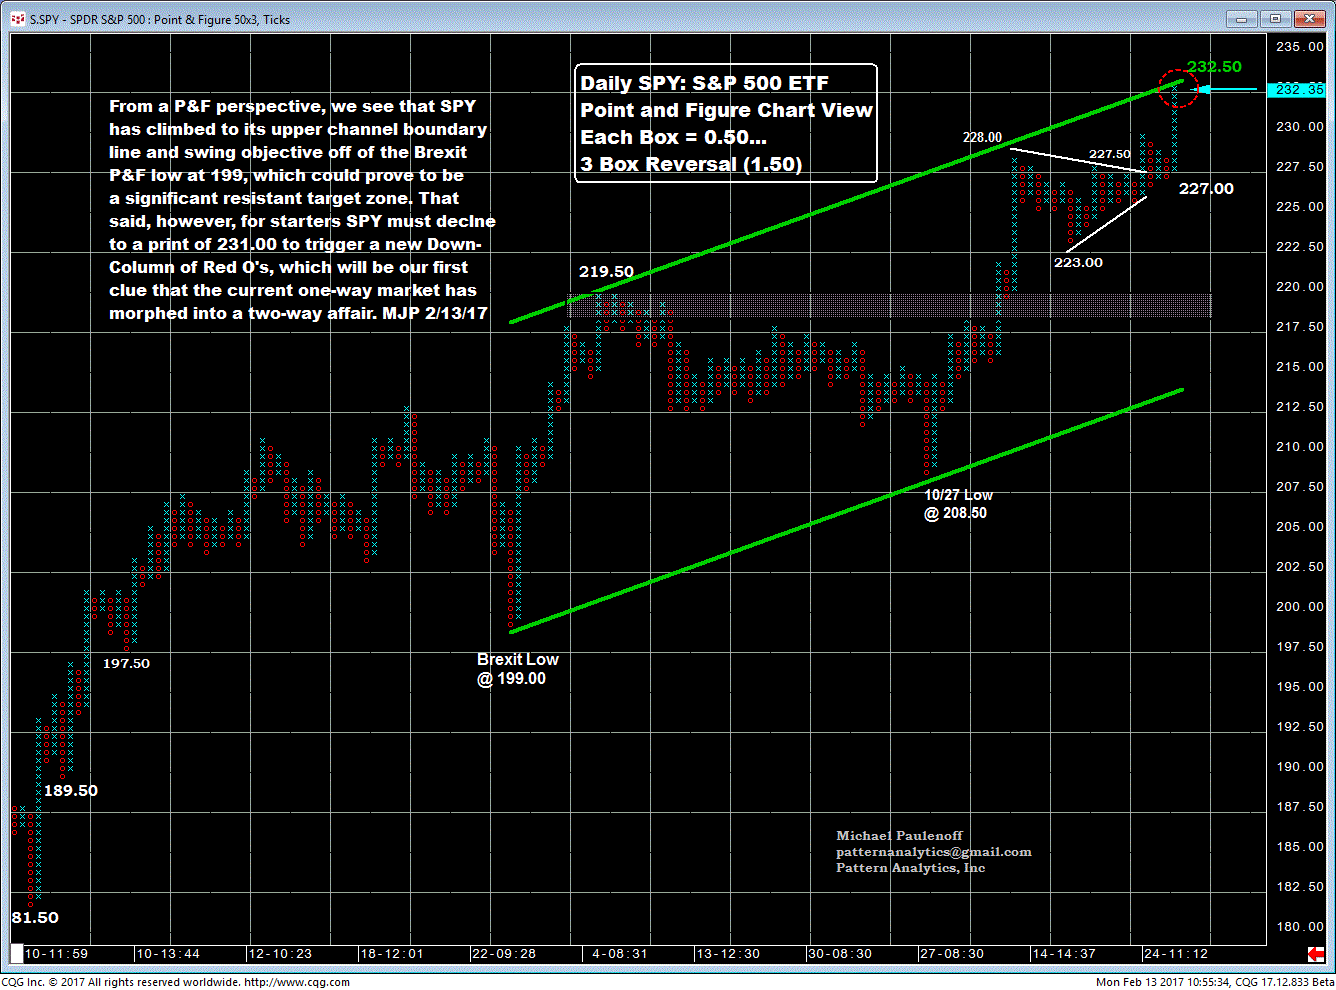Click the 10-13:44 time axis label
The image size is (1336, 990).
168,953
